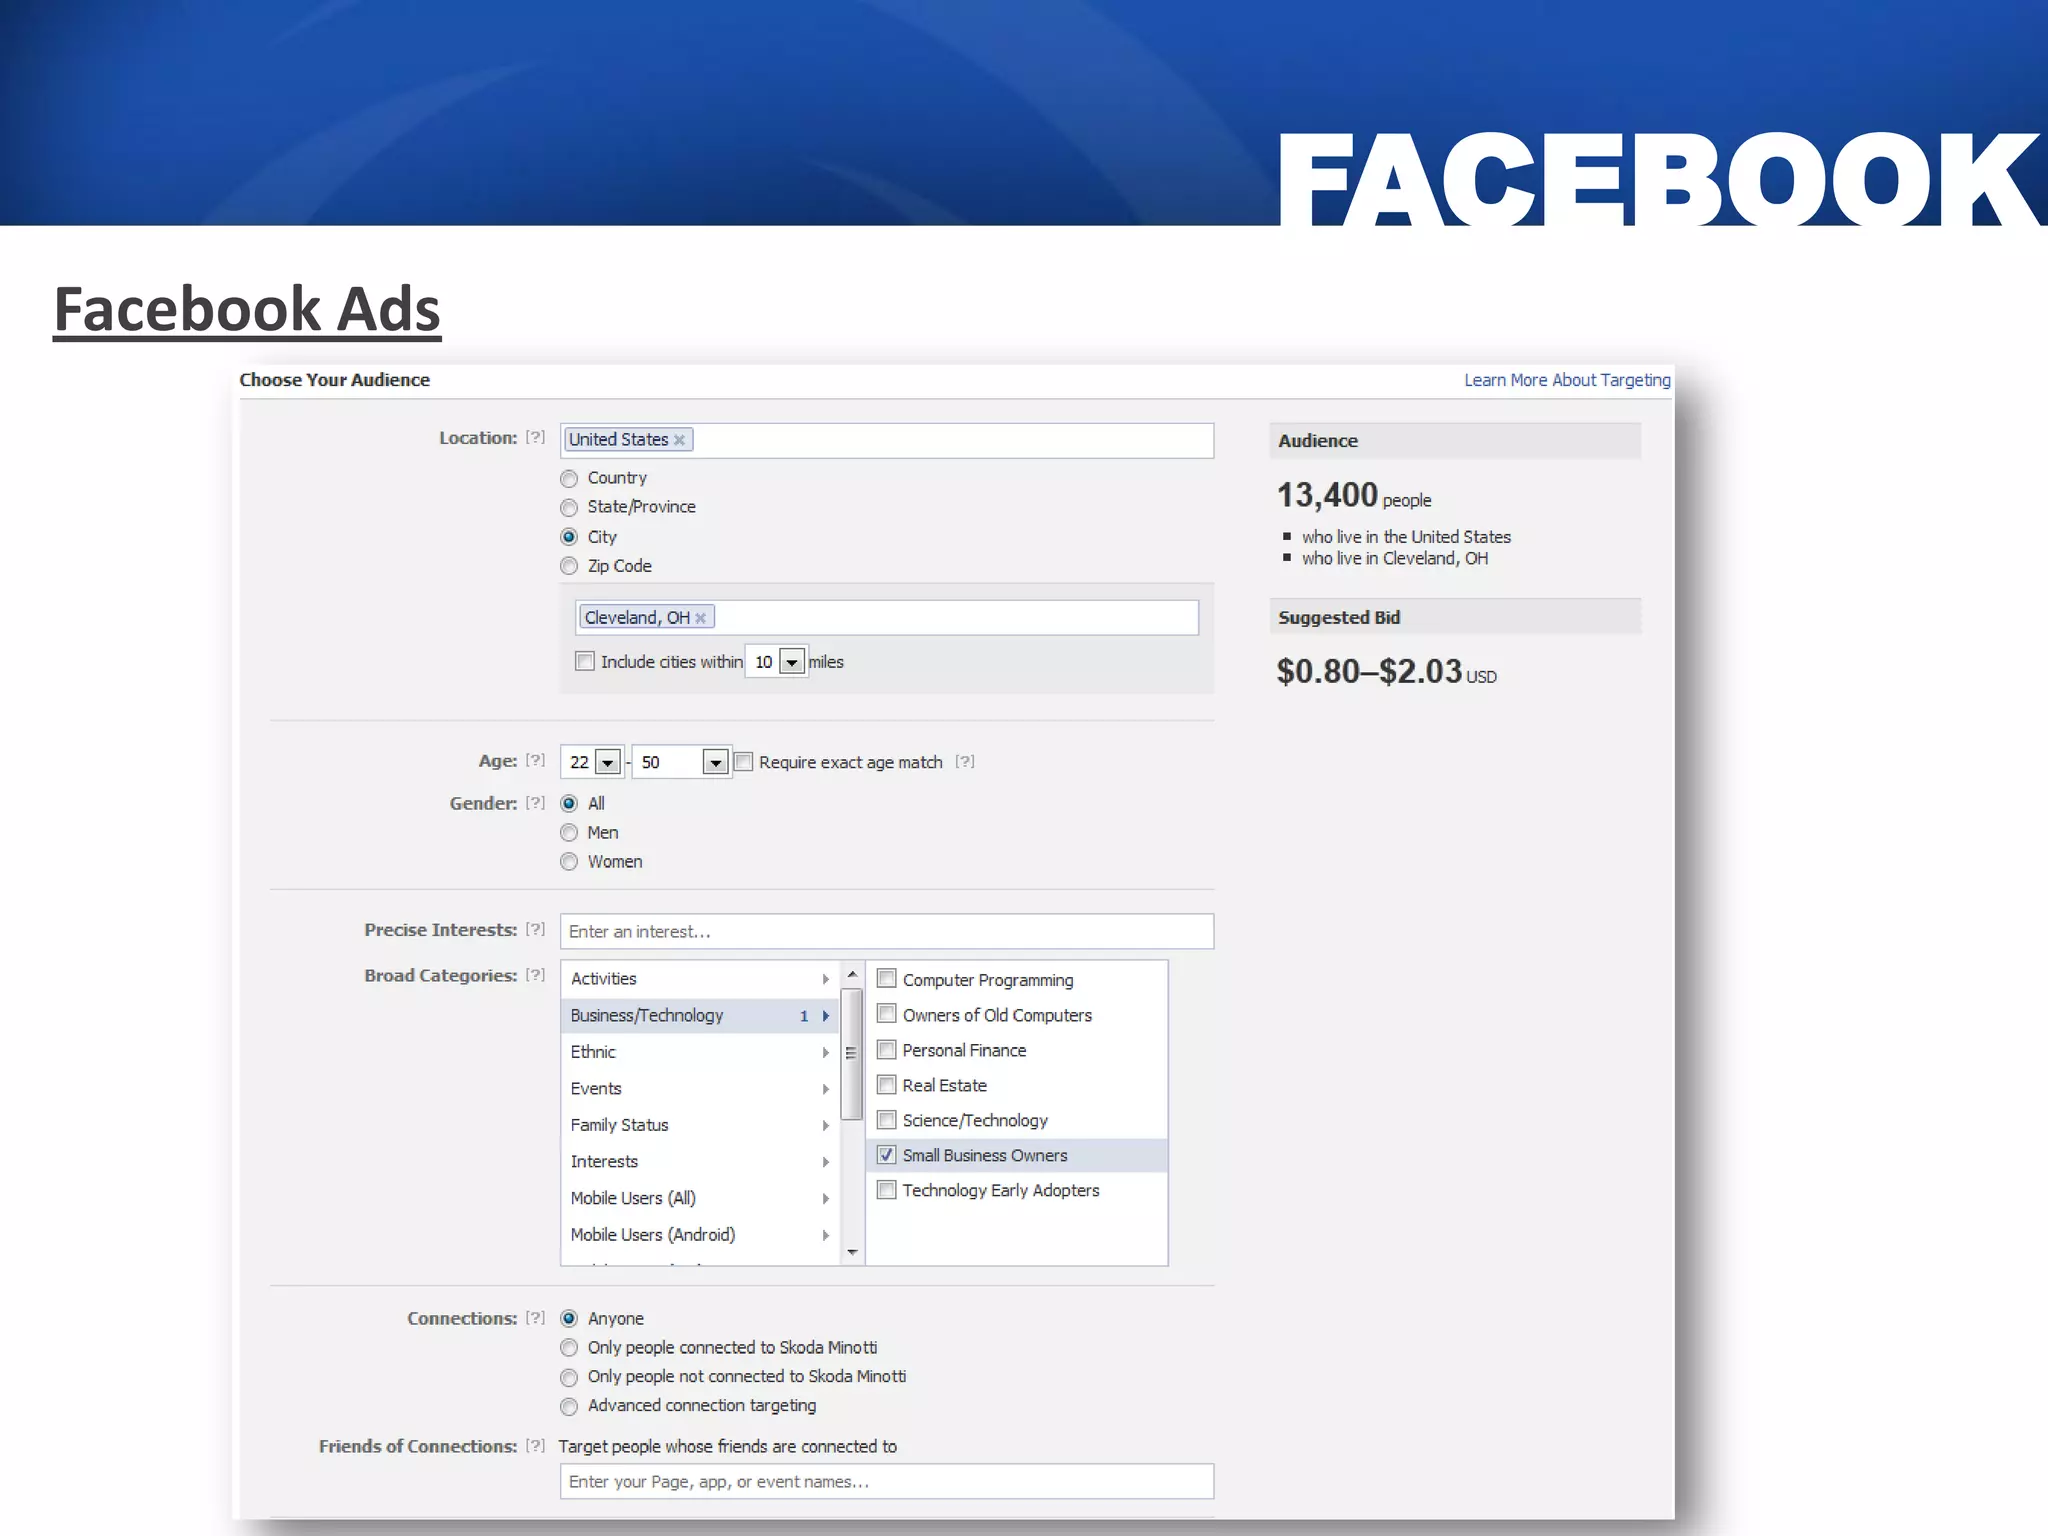
Task: Select the City location radio button
Action: point(569,537)
